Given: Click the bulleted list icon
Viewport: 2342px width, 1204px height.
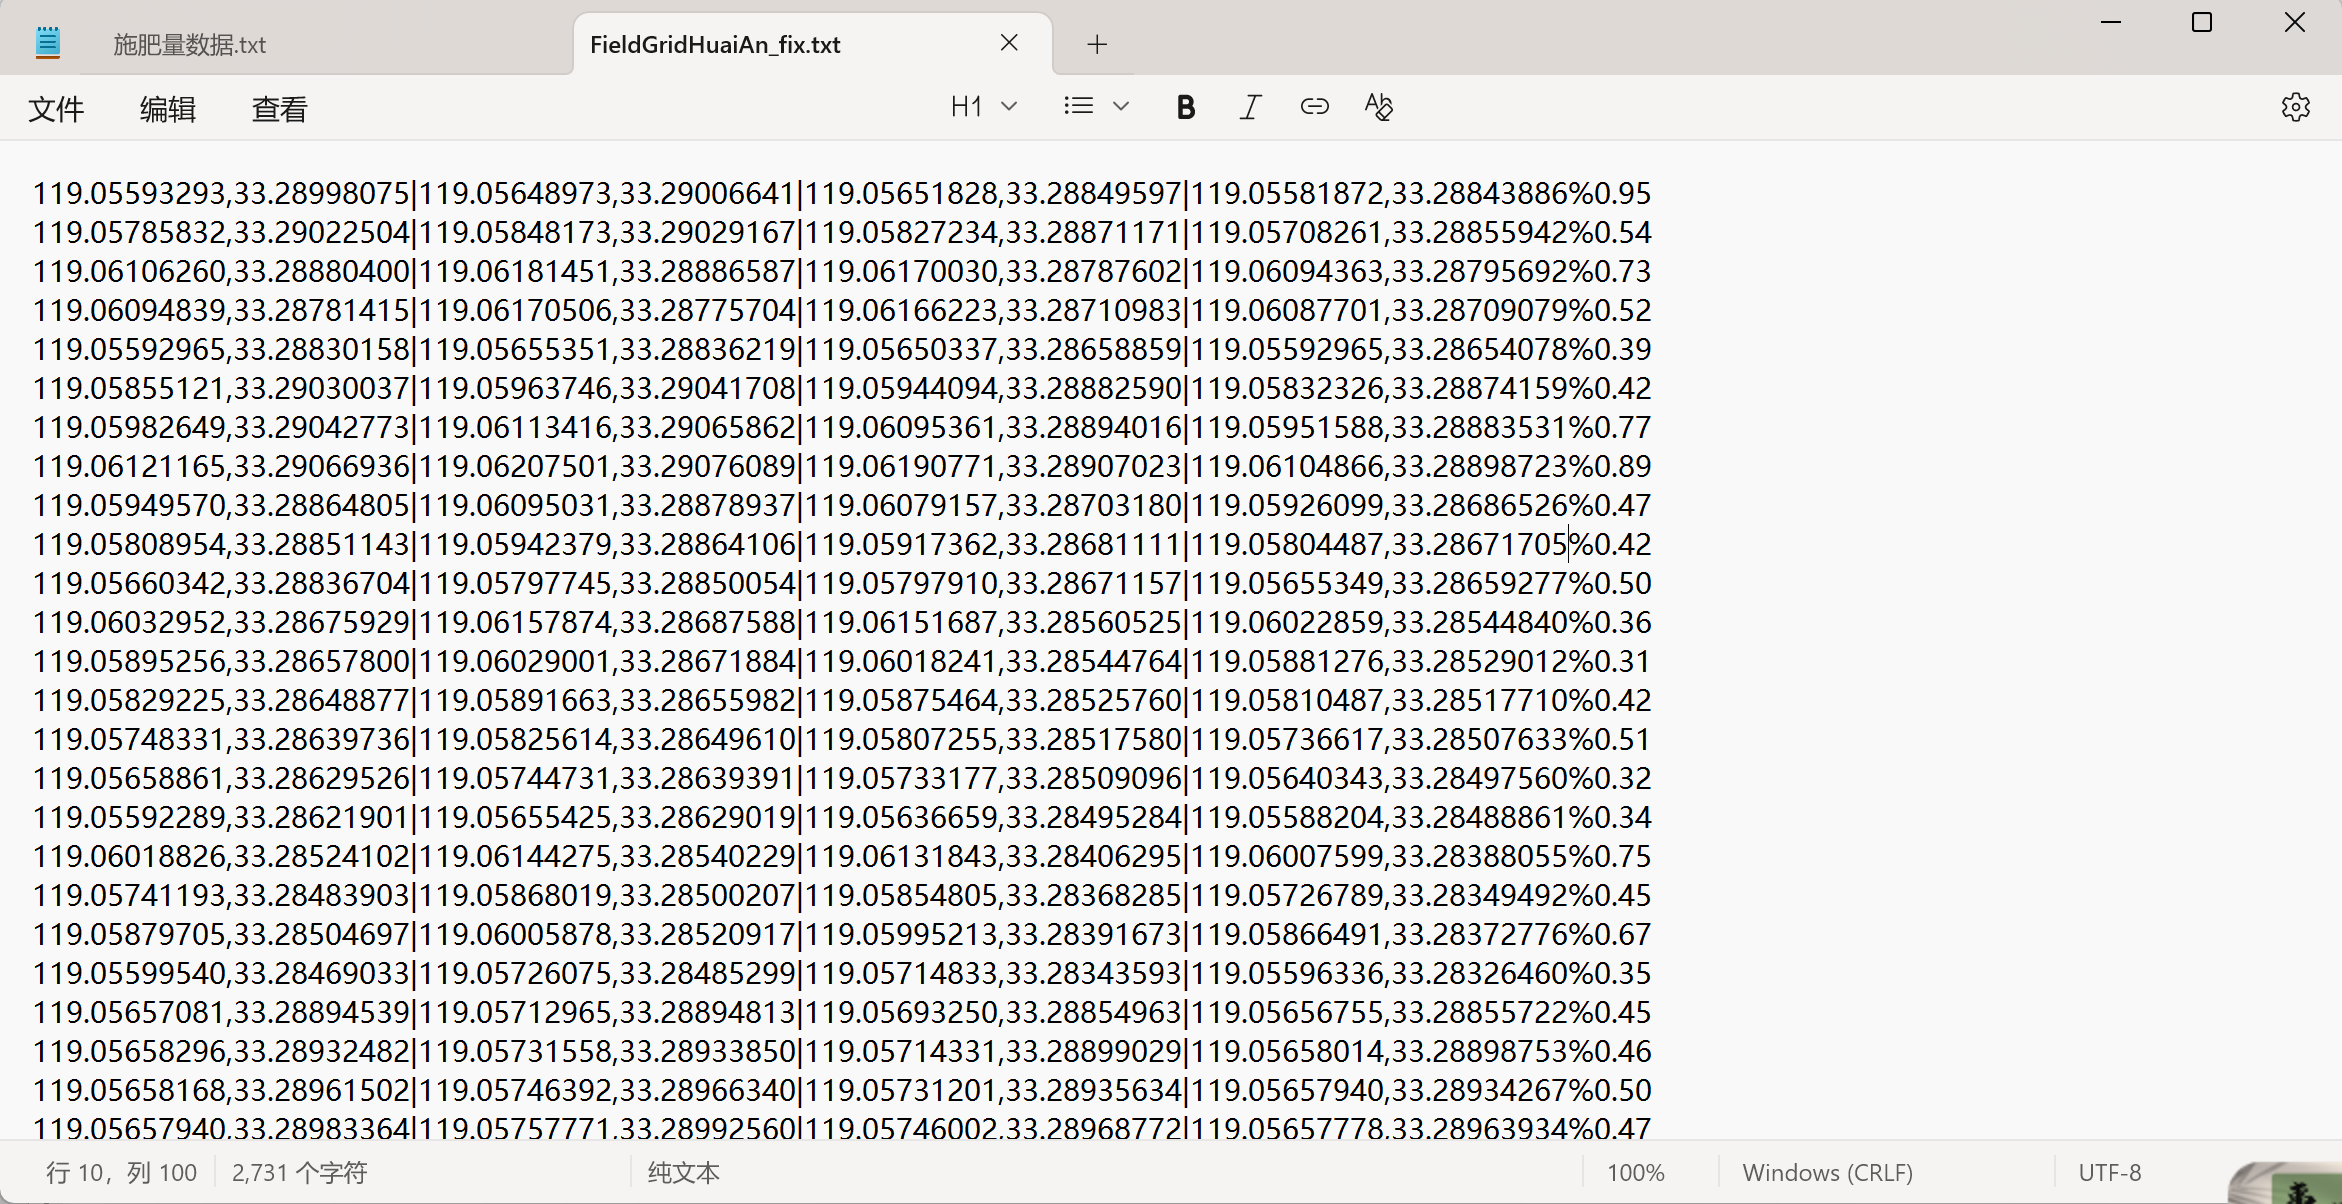Looking at the screenshot, I should point(1078,106).
